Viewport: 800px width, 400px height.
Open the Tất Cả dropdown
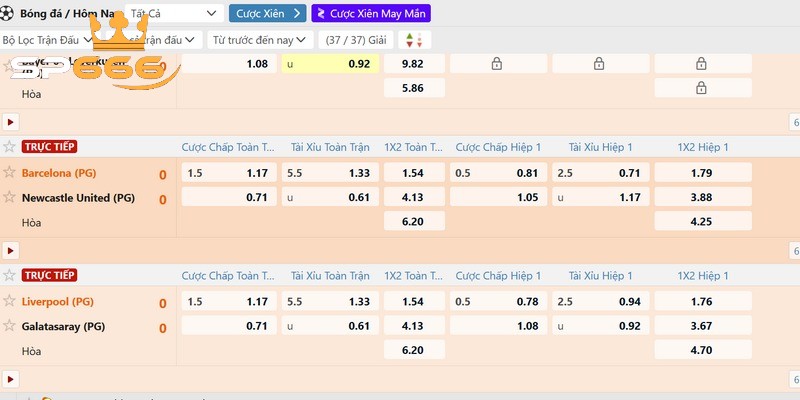174,13
